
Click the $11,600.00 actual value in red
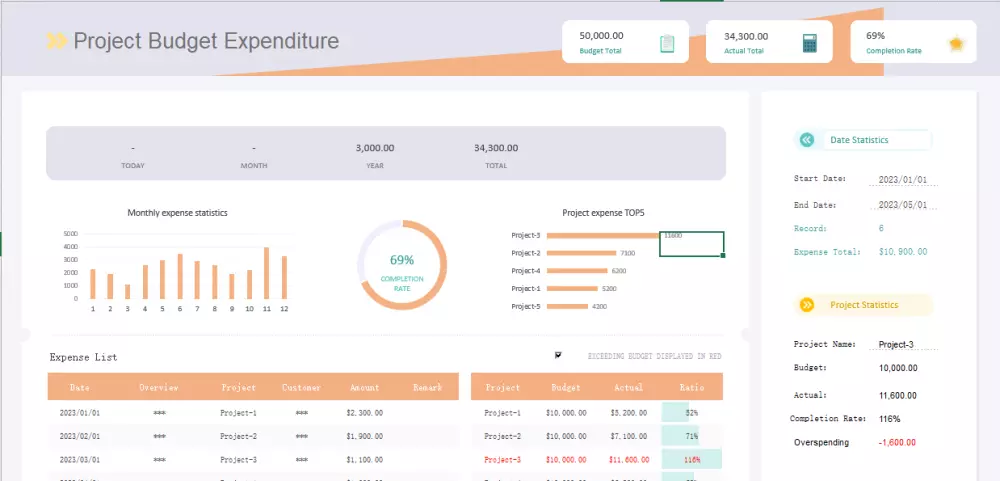tap(628, 459)
